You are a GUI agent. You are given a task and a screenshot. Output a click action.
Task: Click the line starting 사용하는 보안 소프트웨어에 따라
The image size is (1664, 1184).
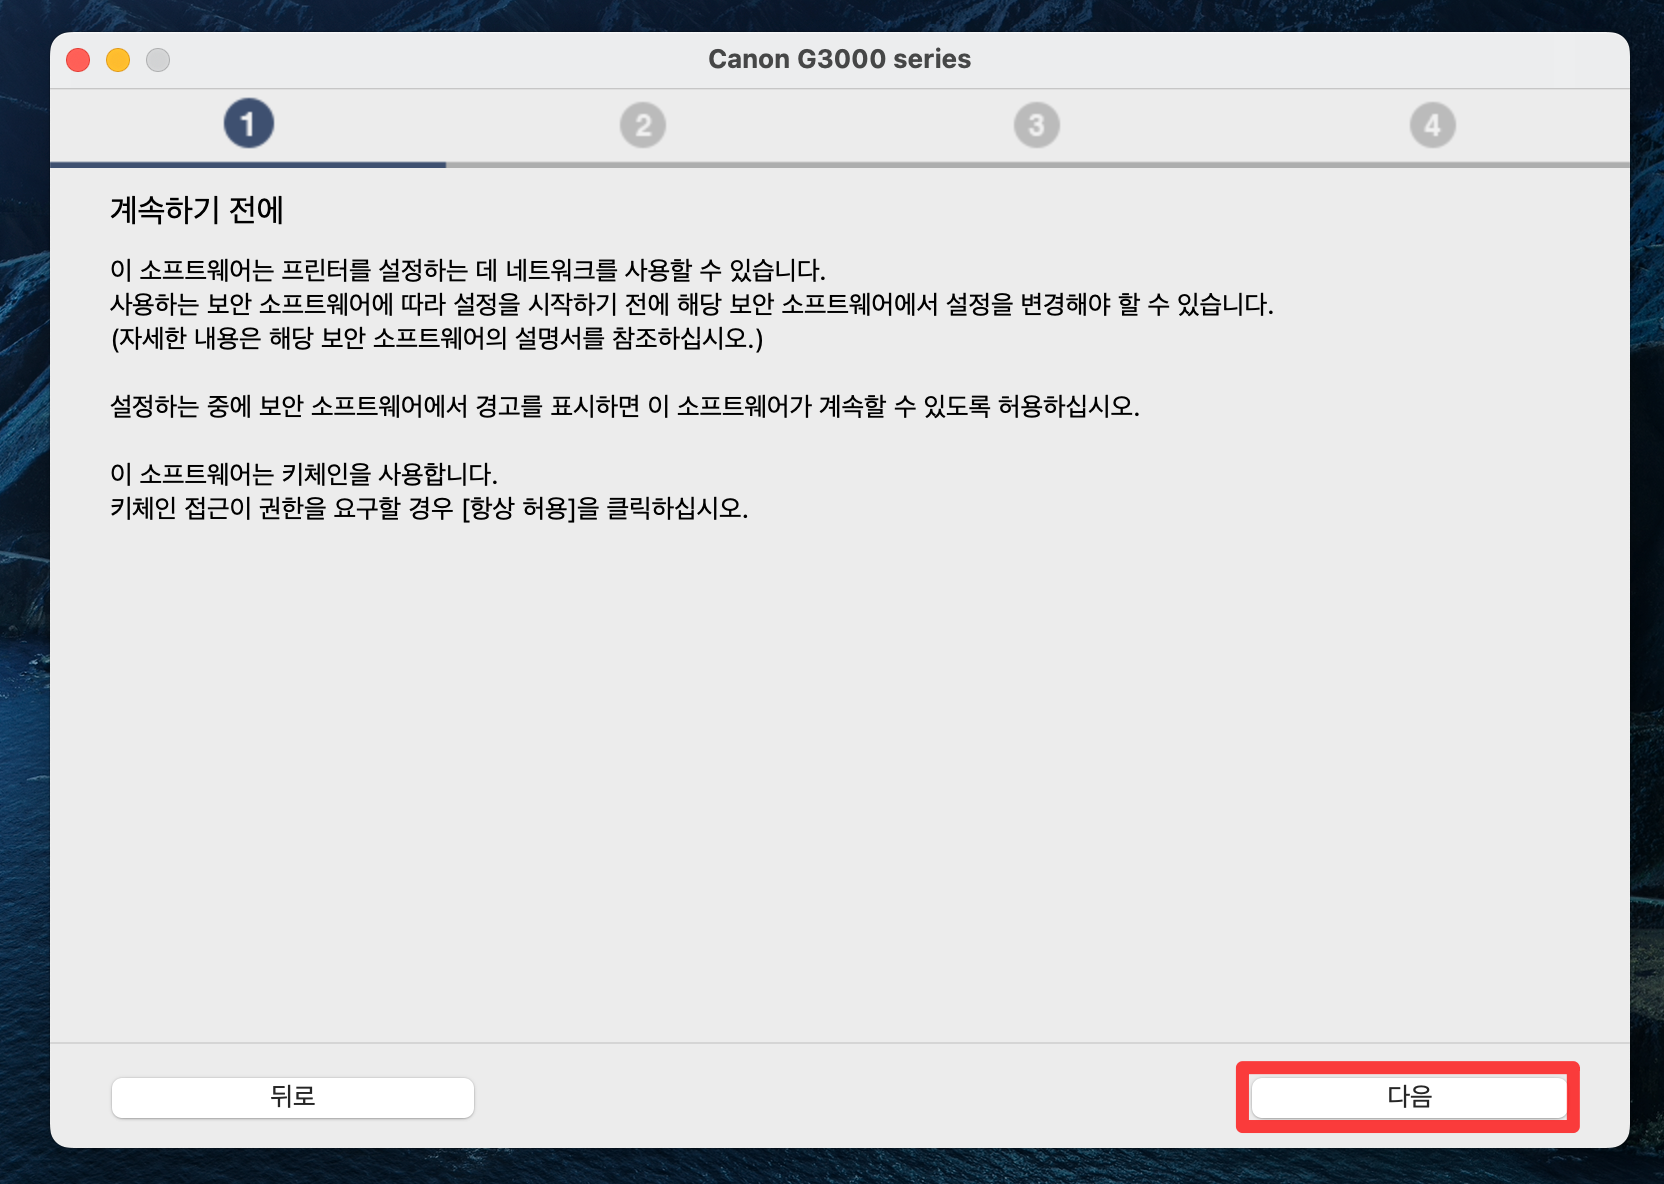coord(692,304)
